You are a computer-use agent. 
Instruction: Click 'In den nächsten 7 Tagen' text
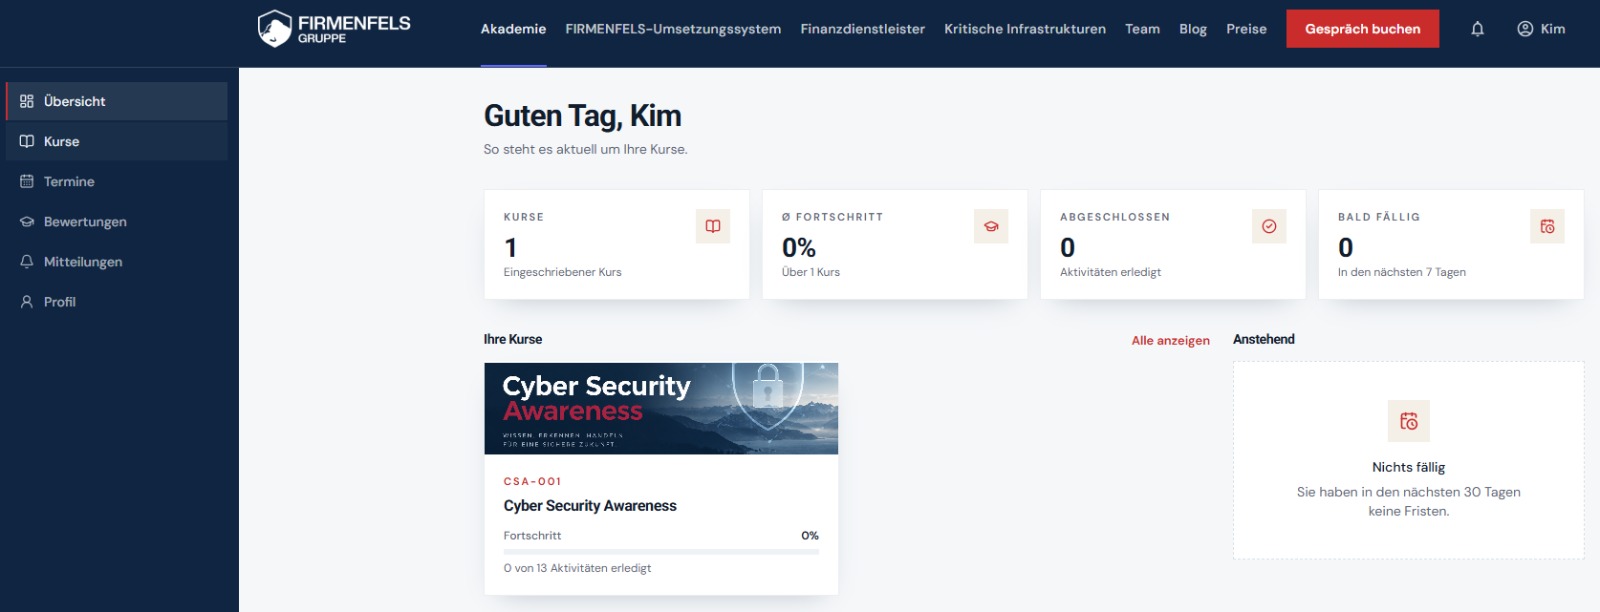click(x=1402, y=272)
